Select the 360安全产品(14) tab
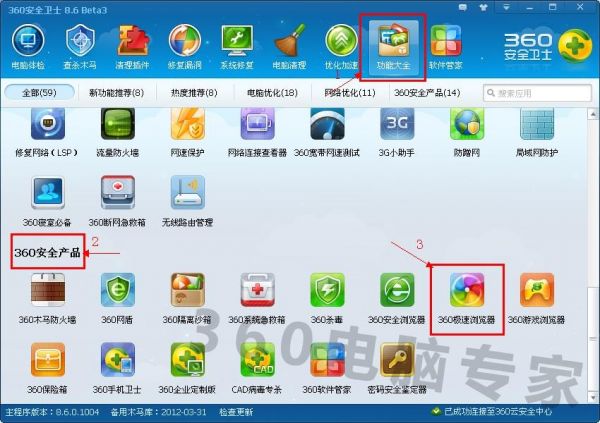This screenshot has height=423, width=600. pos(427,93)
